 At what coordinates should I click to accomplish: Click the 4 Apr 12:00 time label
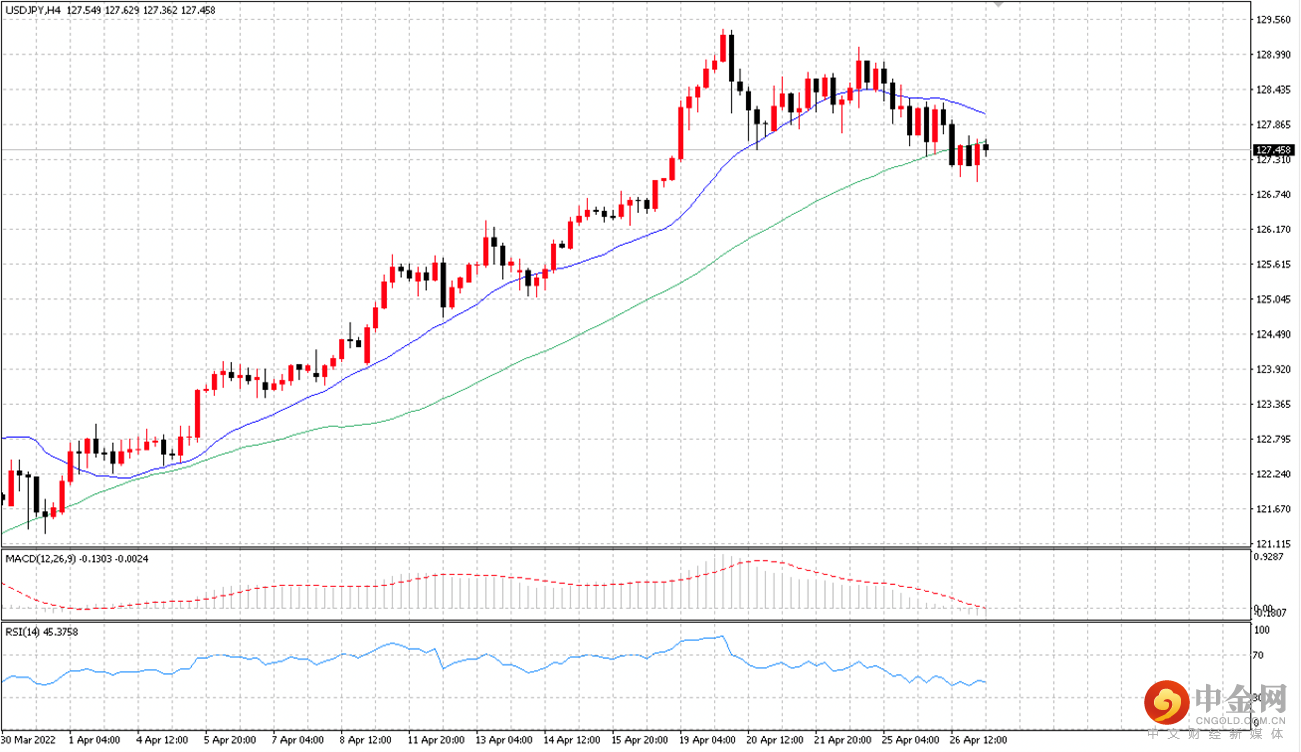pyautogui.click(x=162, y=741)
